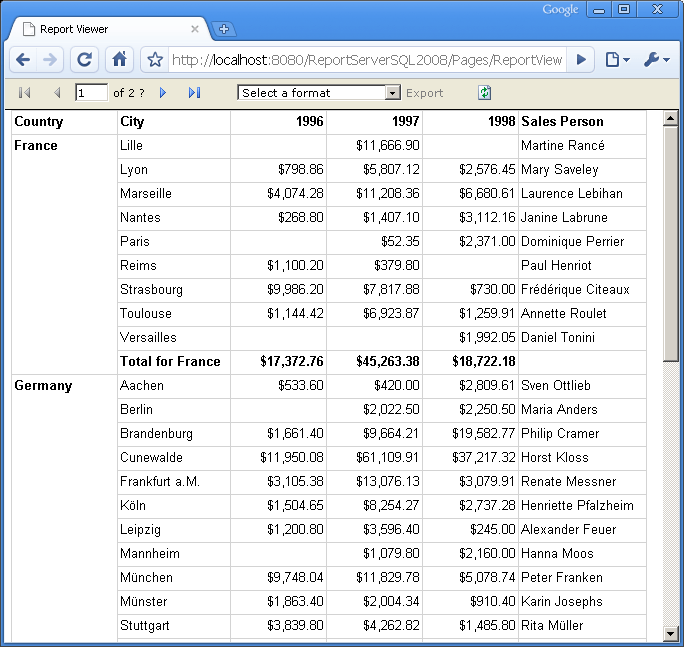Click Leipzig 1998 value $245.00
Screen dimensions: 684x647
click(492, 529)
